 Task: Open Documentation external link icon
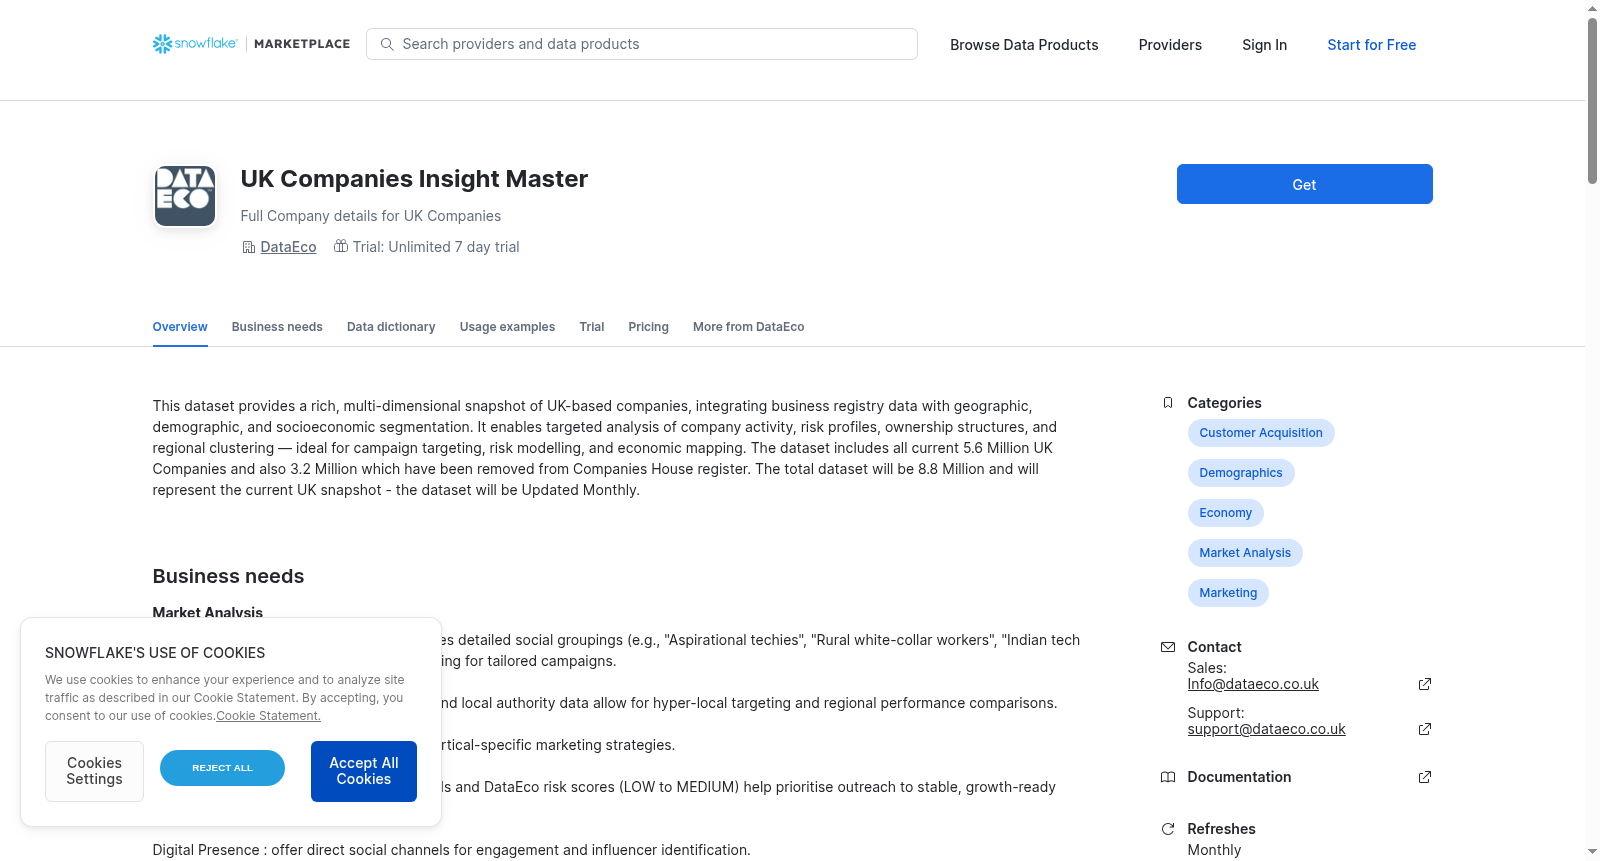coord(1425,777)
